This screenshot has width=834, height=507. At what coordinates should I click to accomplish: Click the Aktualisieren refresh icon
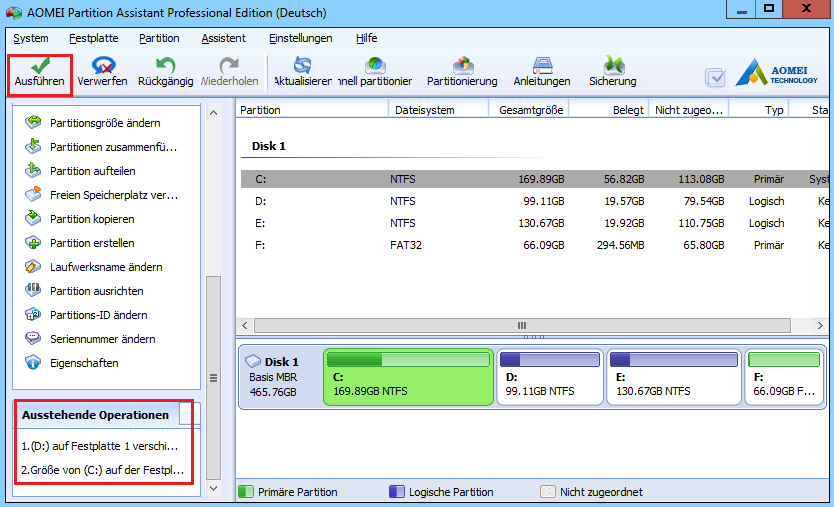pos(303,65)
